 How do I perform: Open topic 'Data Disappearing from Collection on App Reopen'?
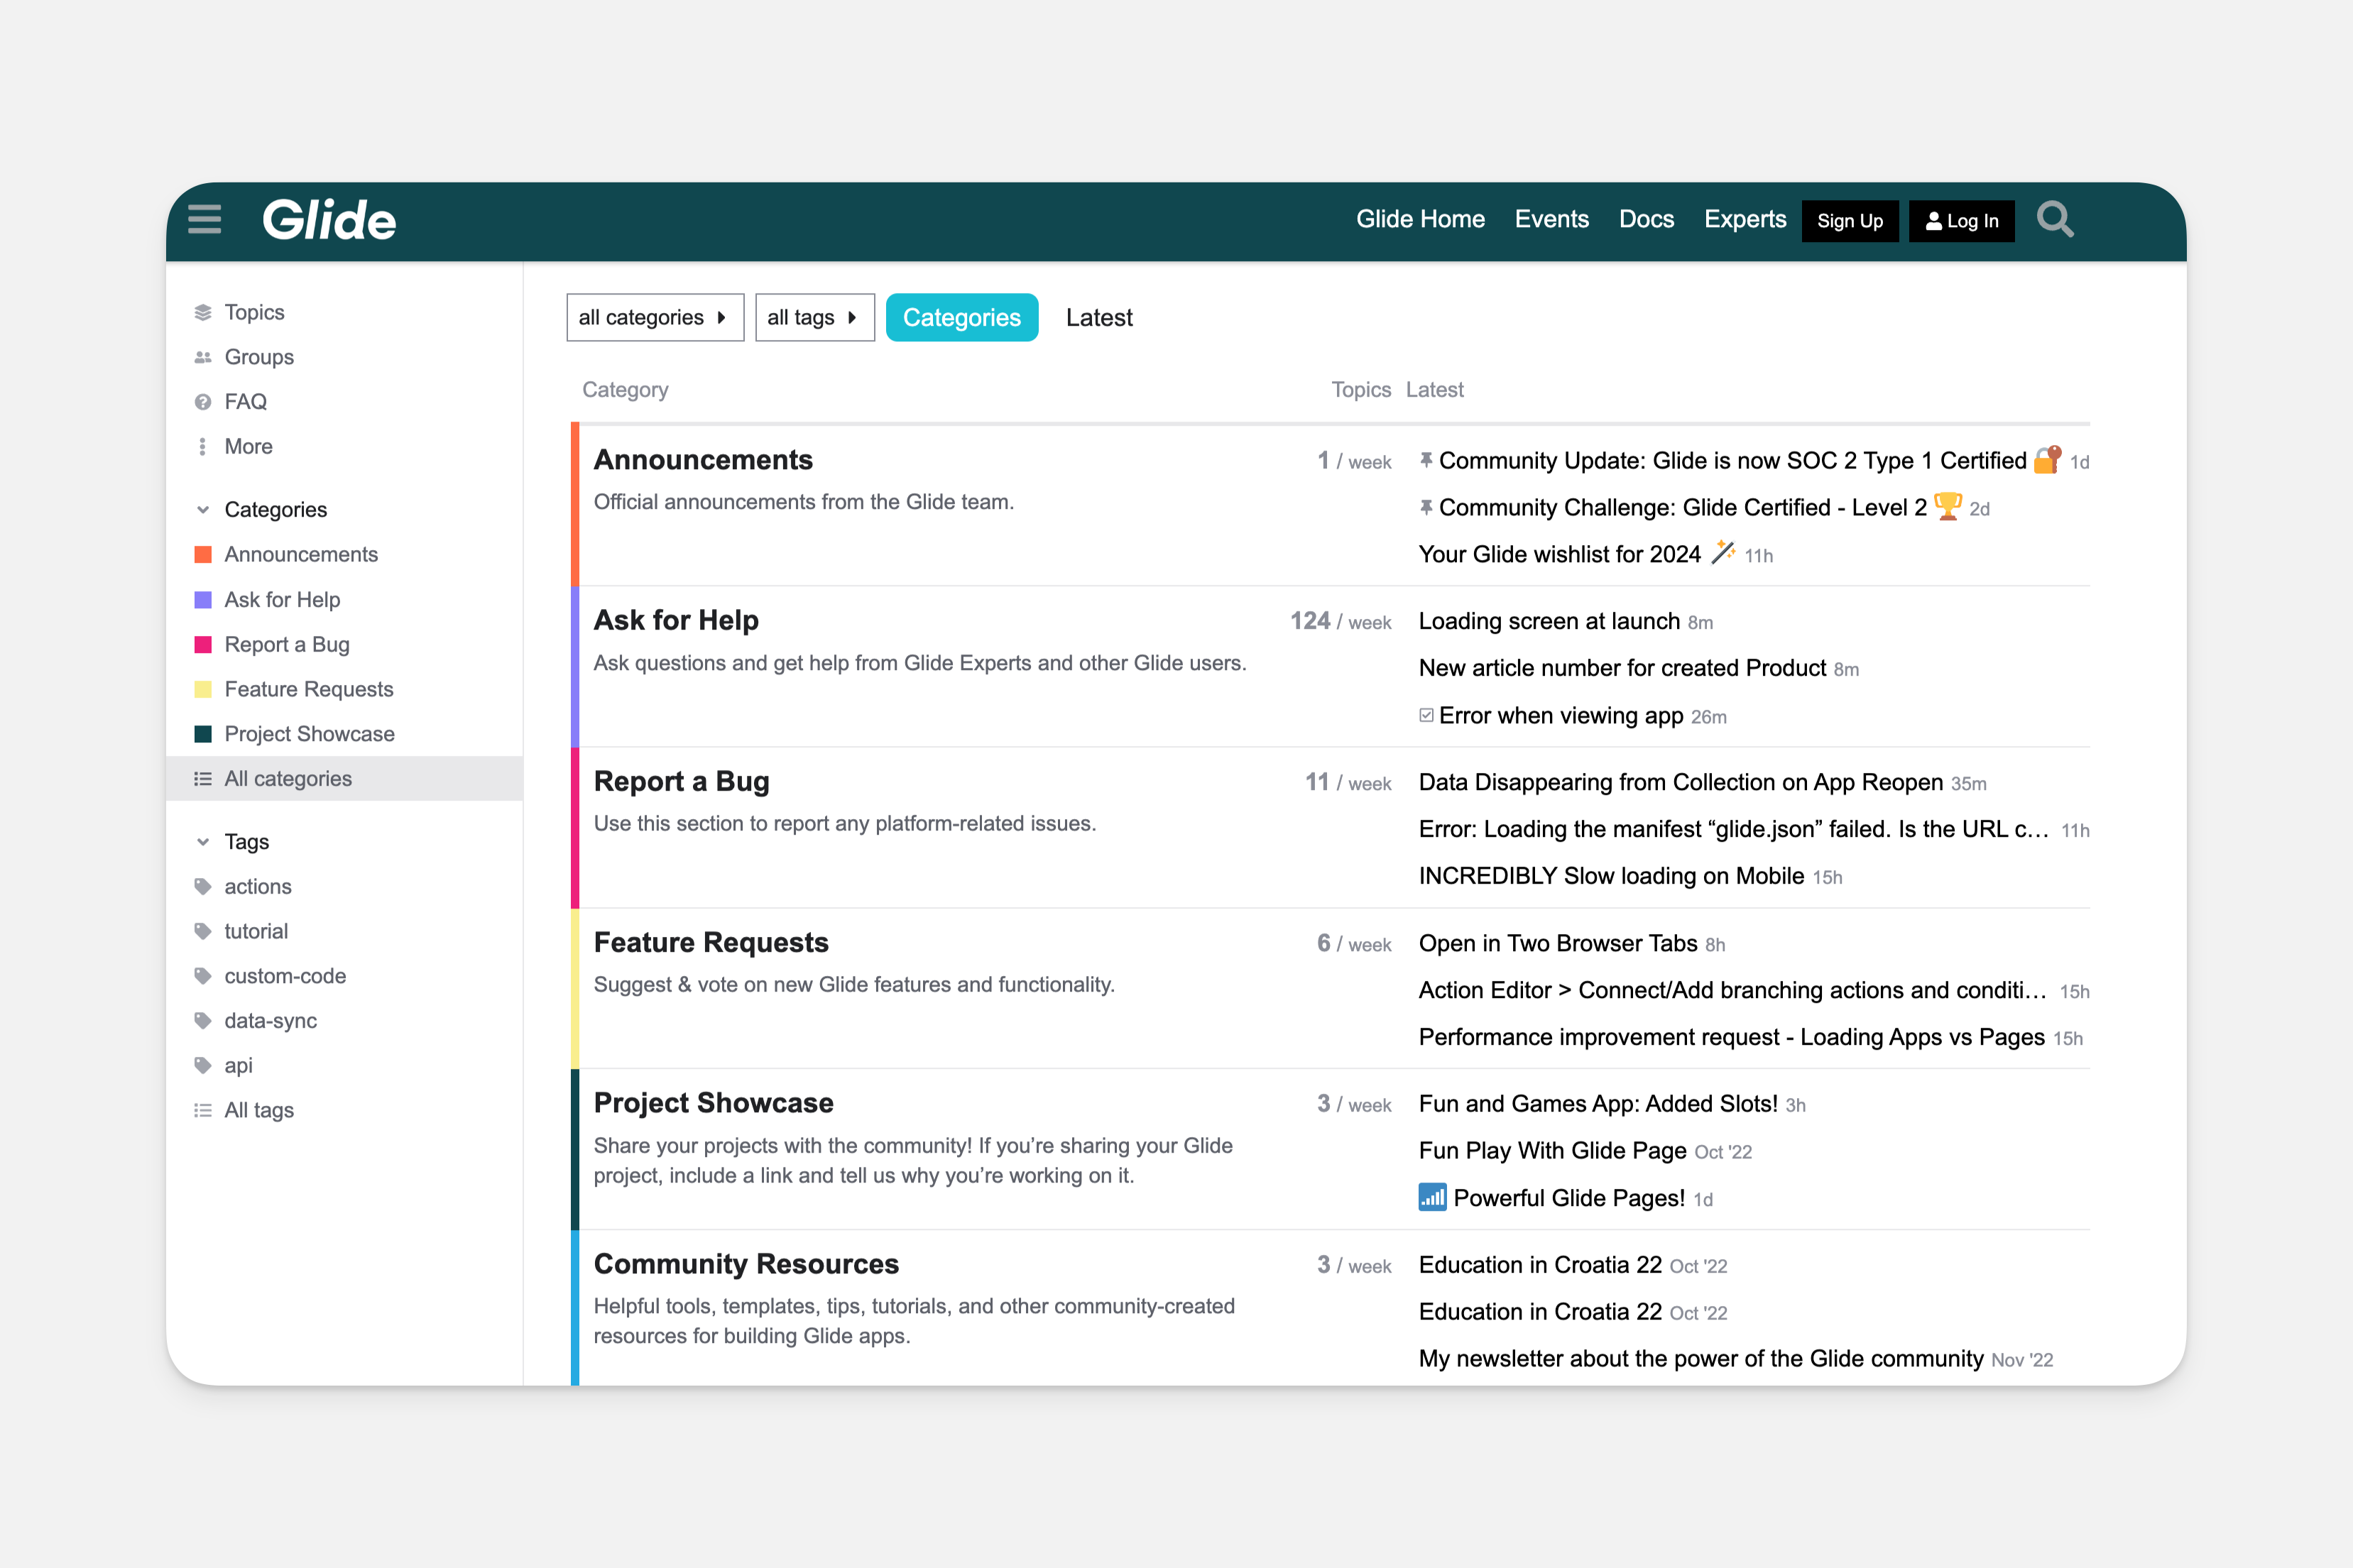click(1681, 782)
